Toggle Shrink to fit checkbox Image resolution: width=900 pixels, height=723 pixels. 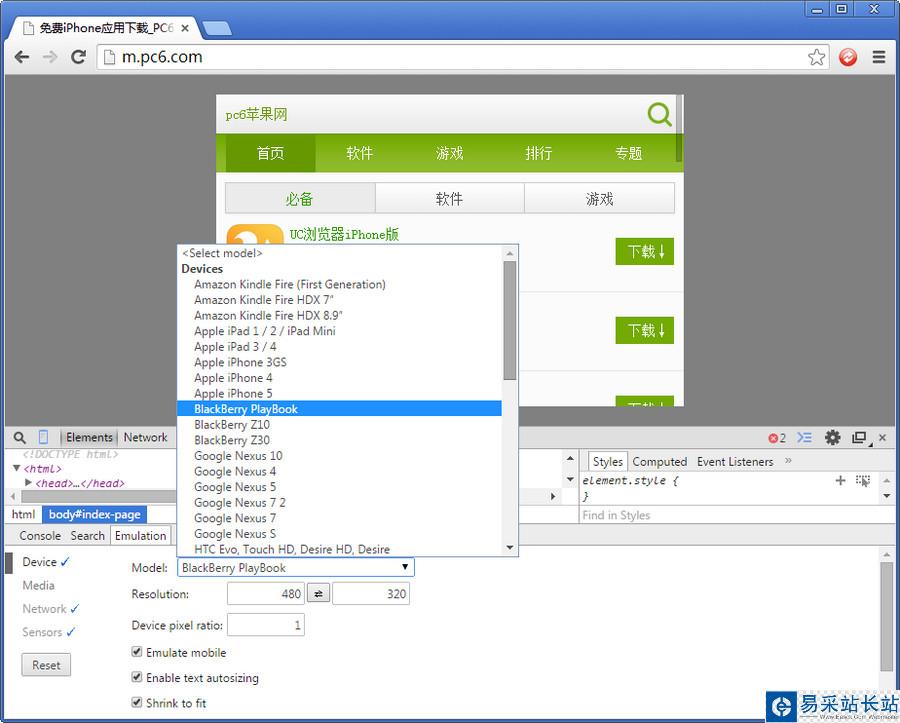tap(137, 702)
